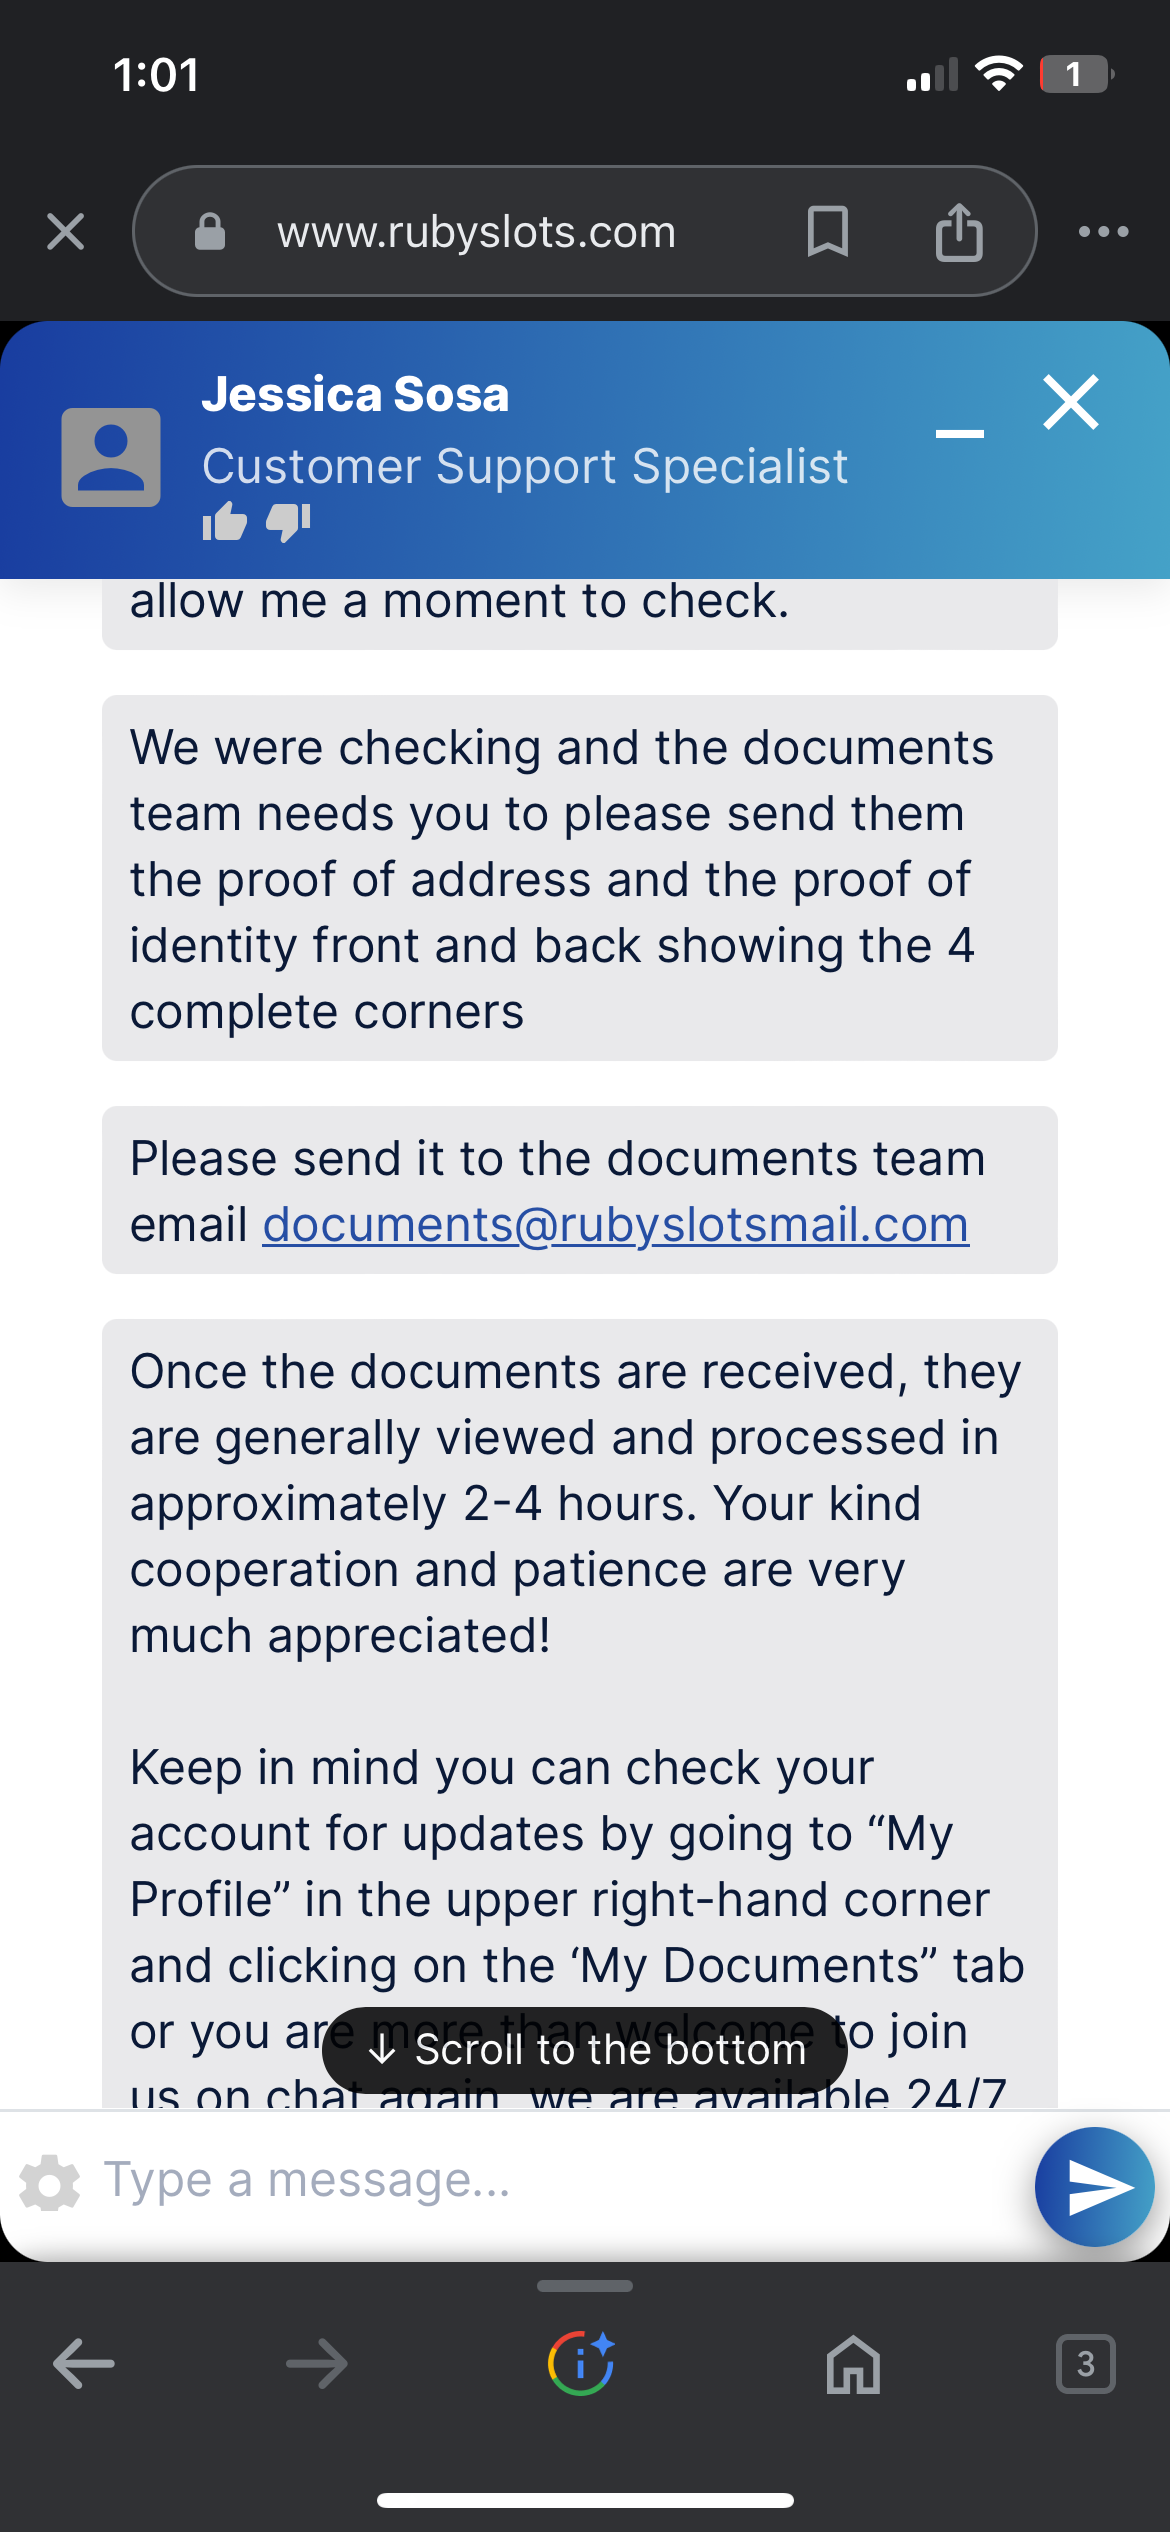The image size is (1170, 2532).
Task: Tap the thumbs down rating icon
Action: coord(289,521)
